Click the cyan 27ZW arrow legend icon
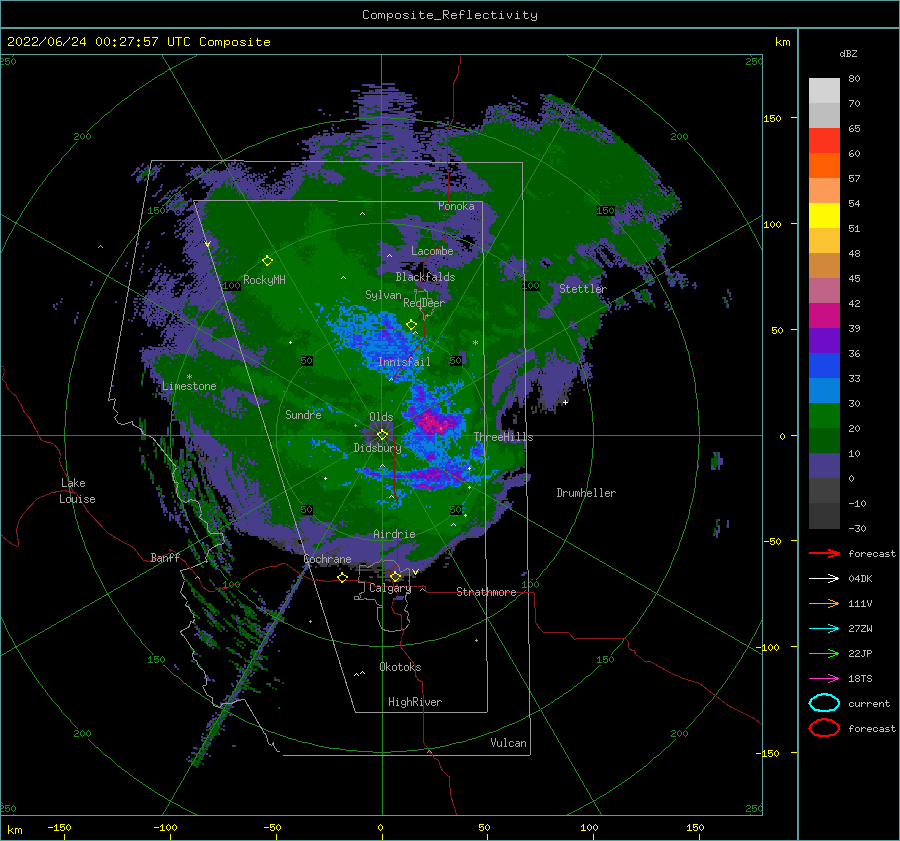 [x=824, y=629]
